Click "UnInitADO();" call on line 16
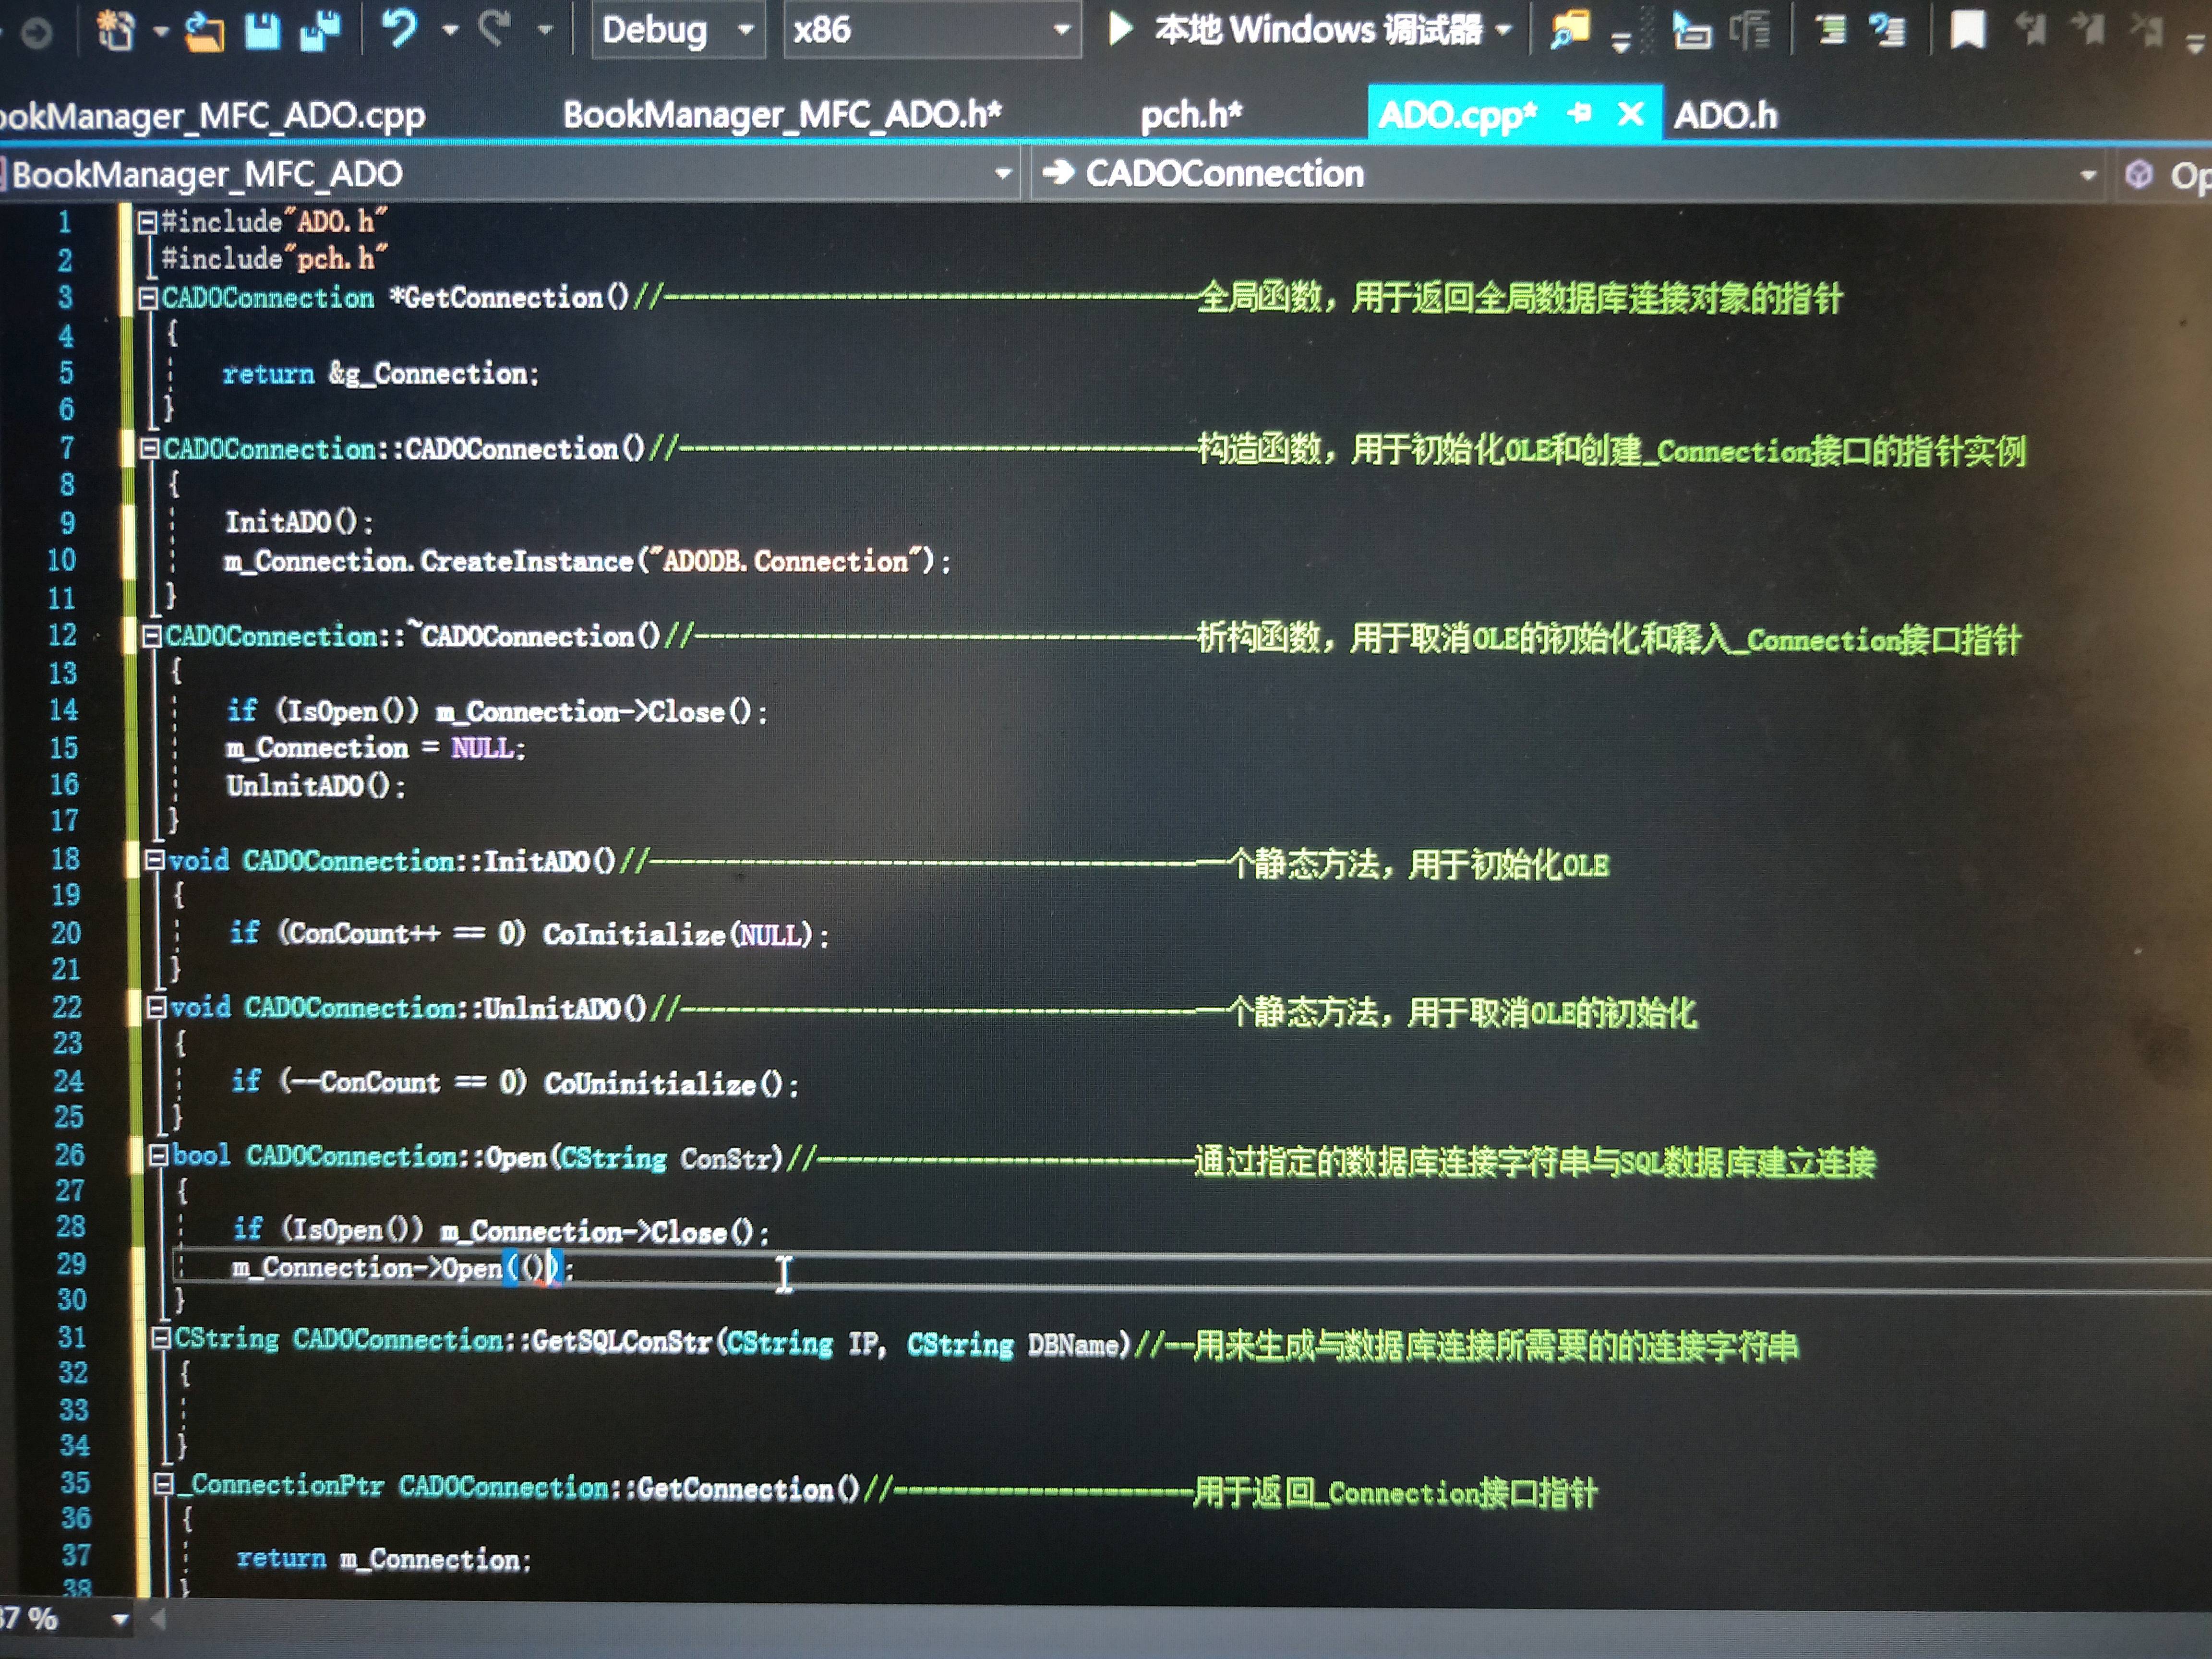2212x1659 pixels. (316, 786)
